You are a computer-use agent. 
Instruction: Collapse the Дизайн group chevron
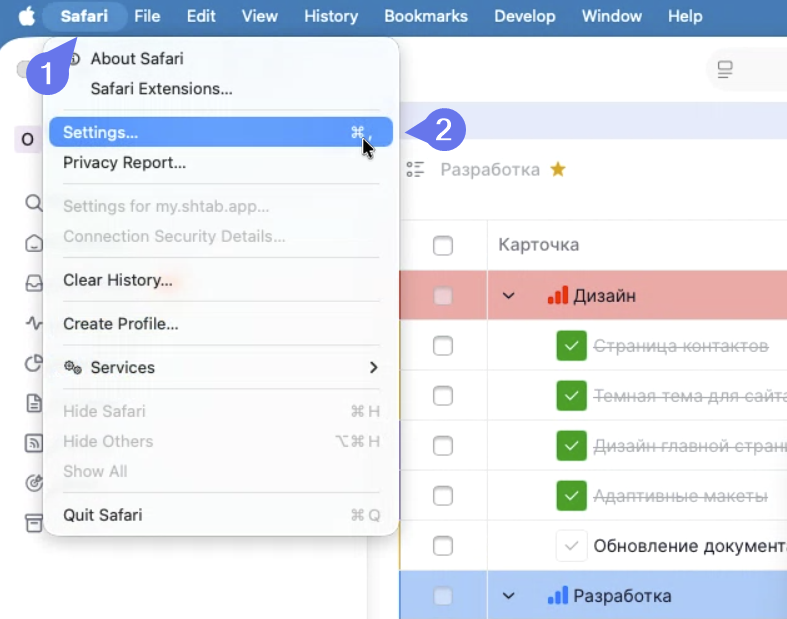[508, 296]
